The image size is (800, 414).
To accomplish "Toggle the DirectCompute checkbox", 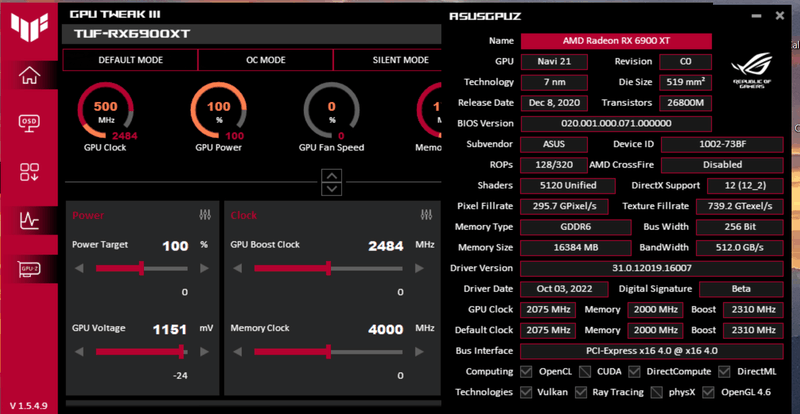I will coord(634,372).
